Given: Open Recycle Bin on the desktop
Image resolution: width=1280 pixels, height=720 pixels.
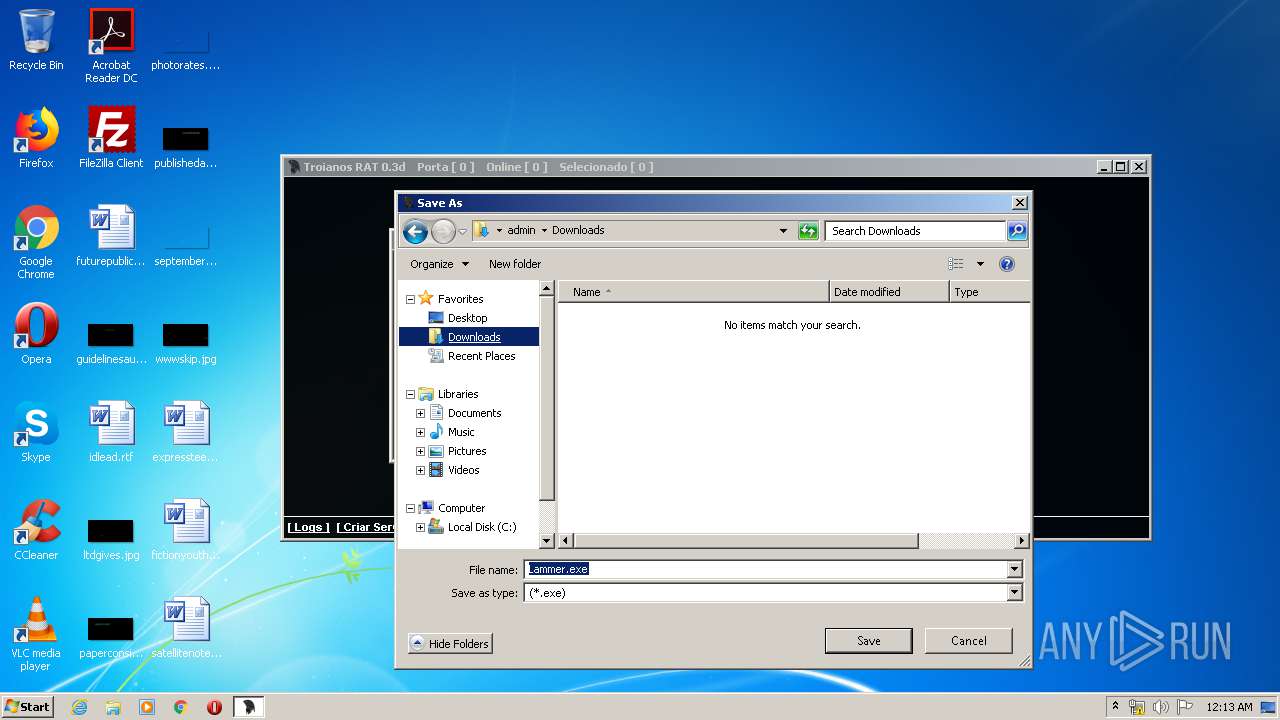Looking at the screenshot, I should pos(36,40).
